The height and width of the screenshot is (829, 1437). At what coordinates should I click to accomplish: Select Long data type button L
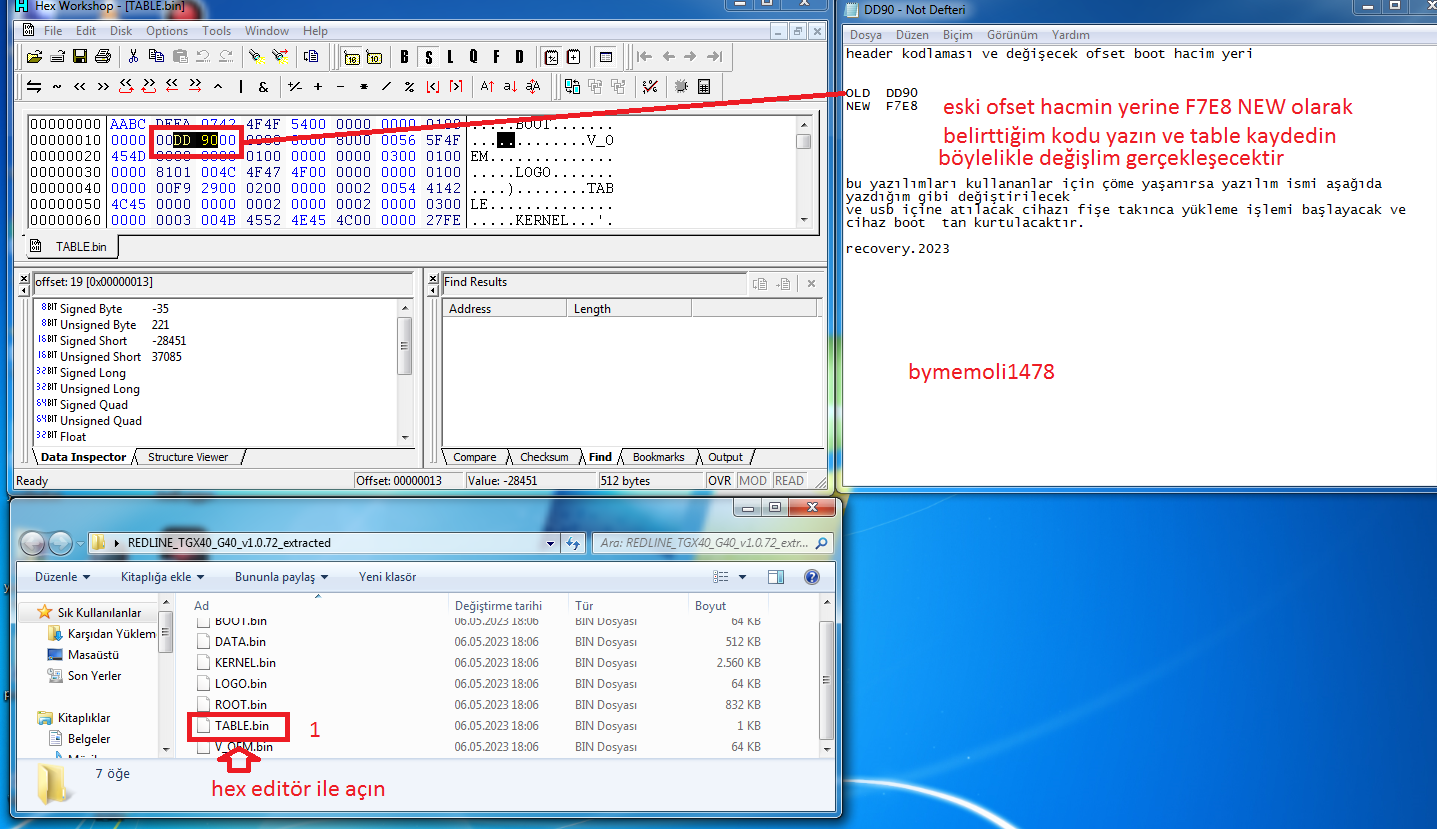coord(451,56)
